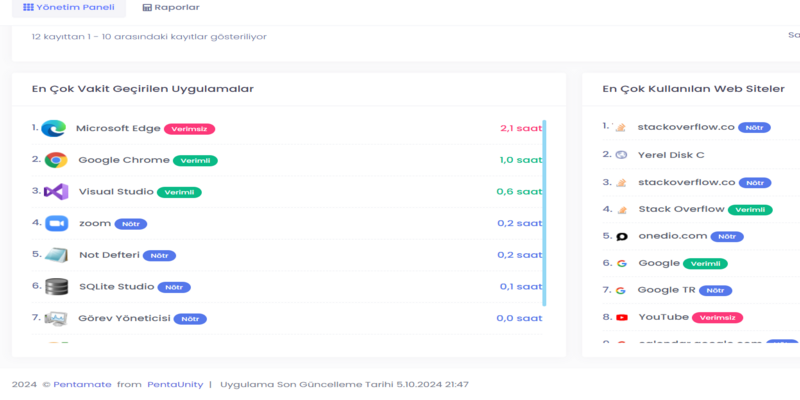Open the PentaUnity footer link
The image size is (800, 400).
[175, 384]
